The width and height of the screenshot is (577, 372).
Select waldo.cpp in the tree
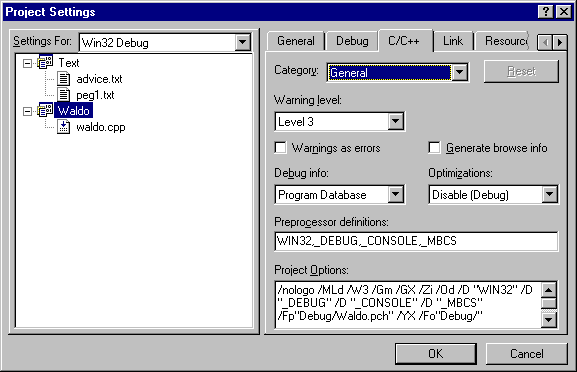pos(101,127)
